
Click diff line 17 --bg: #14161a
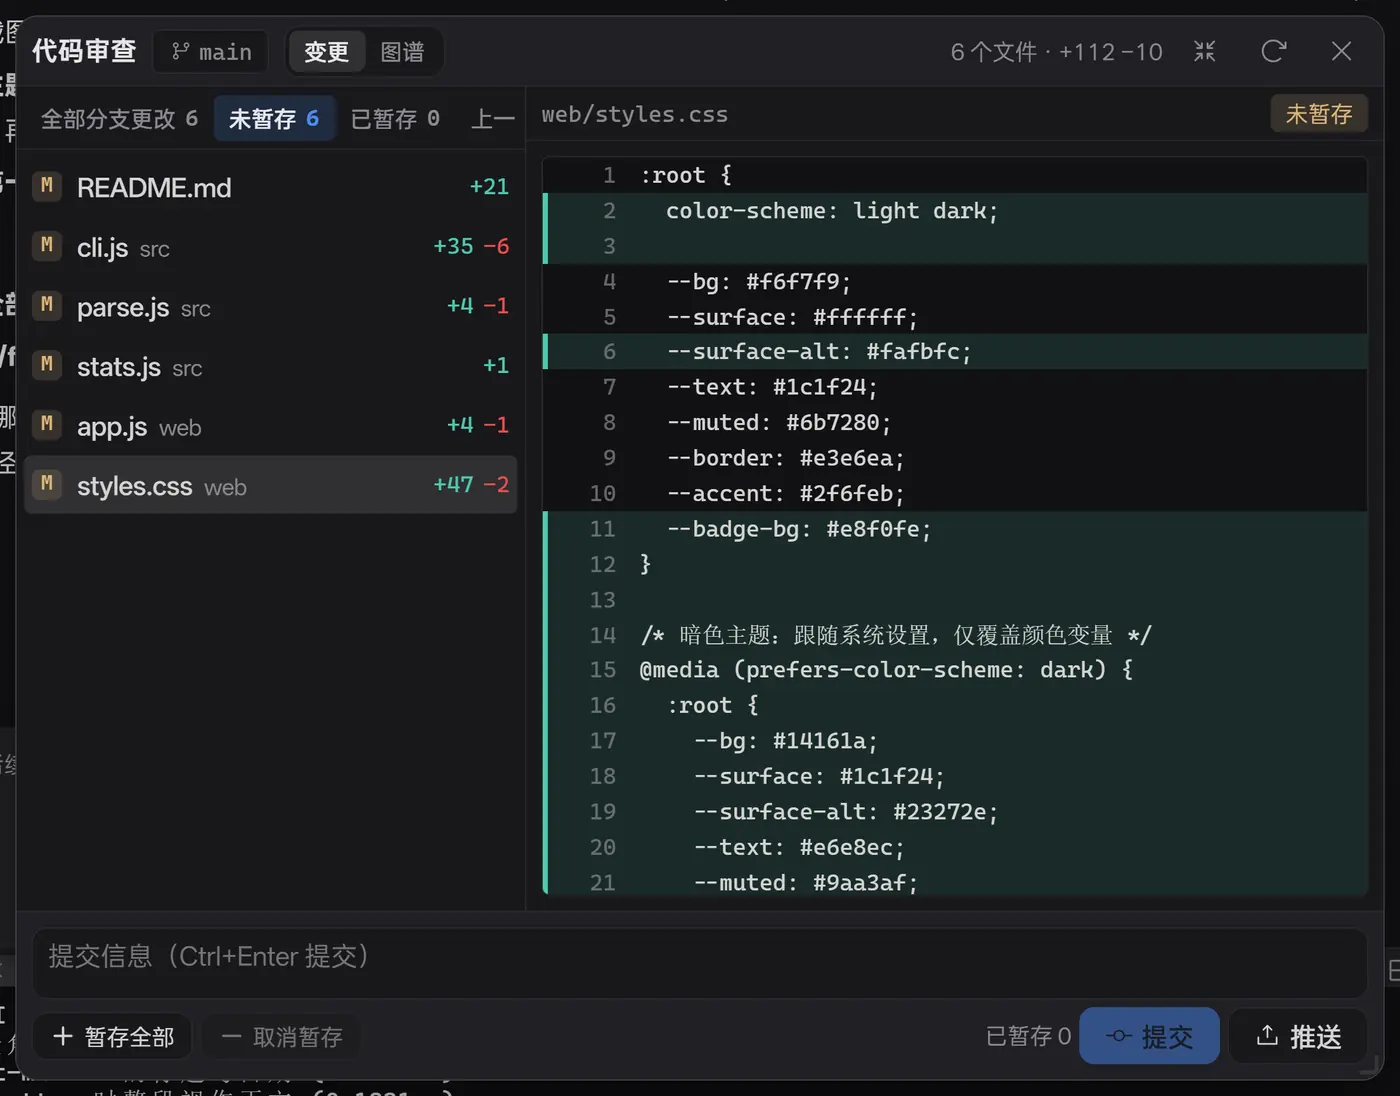tap(955, 741)
